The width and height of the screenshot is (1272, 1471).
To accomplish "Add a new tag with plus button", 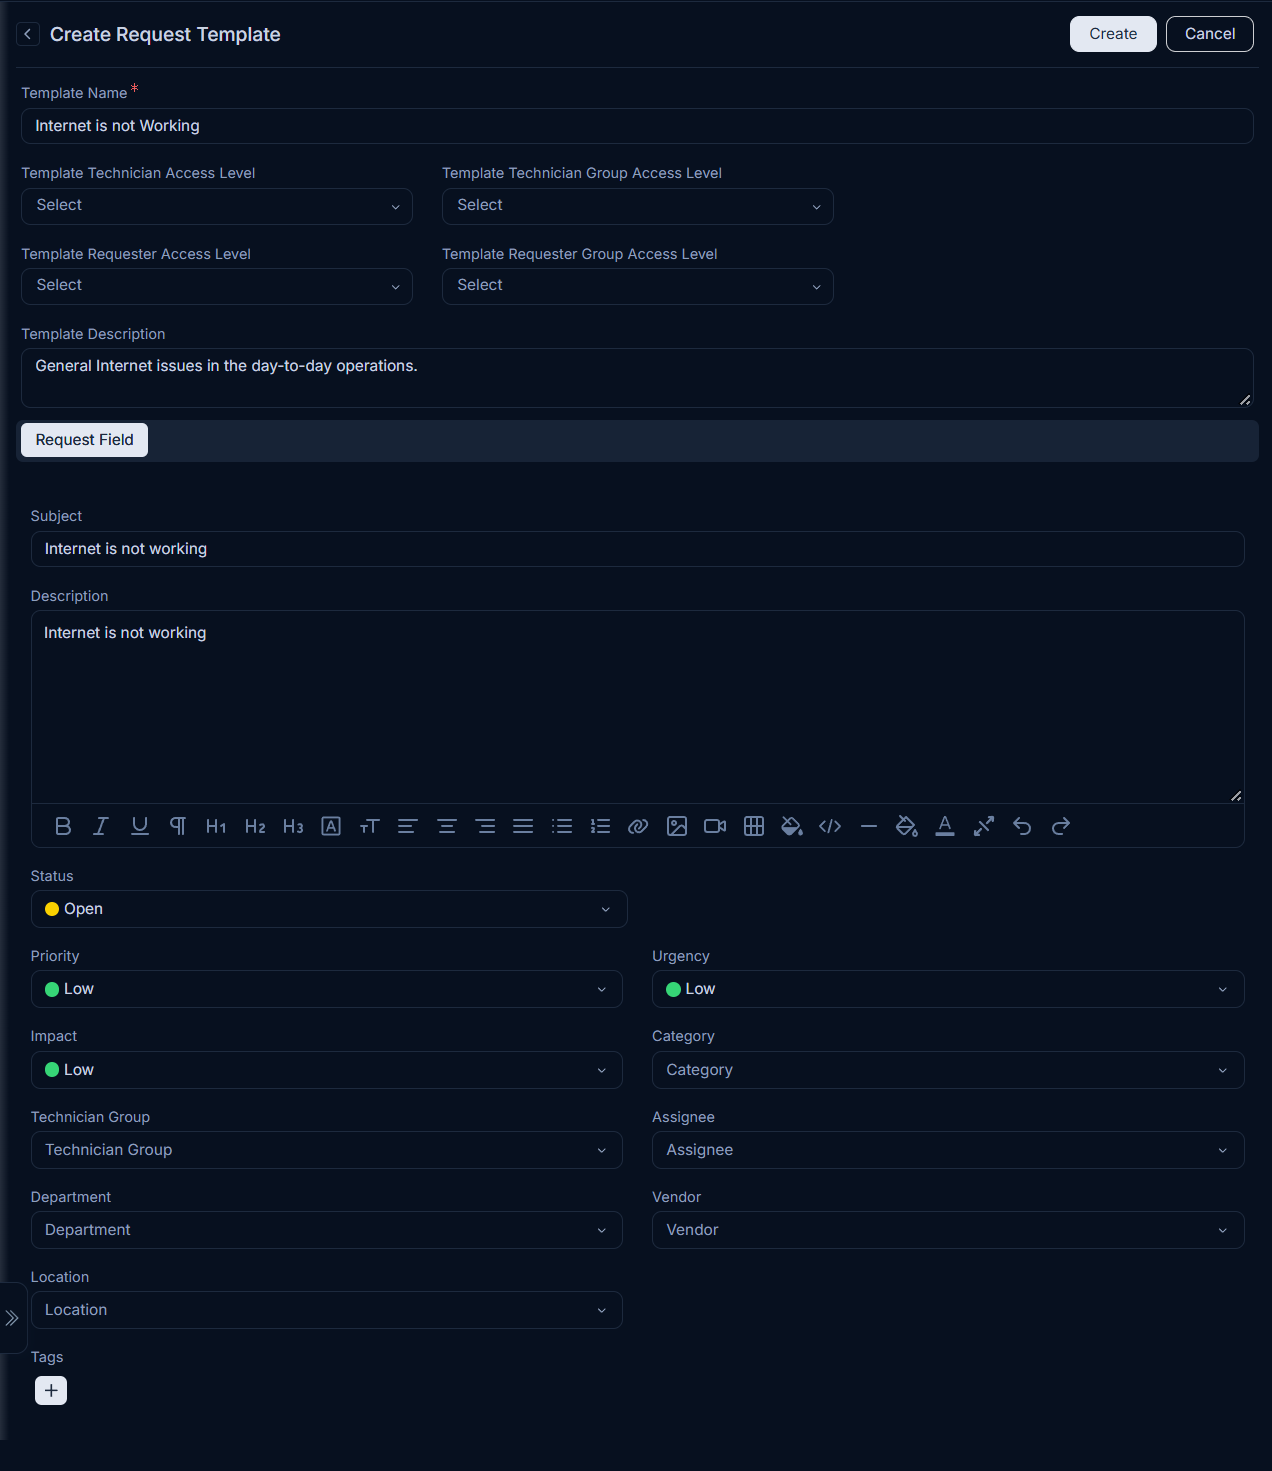I will (x=51, y=1390).
